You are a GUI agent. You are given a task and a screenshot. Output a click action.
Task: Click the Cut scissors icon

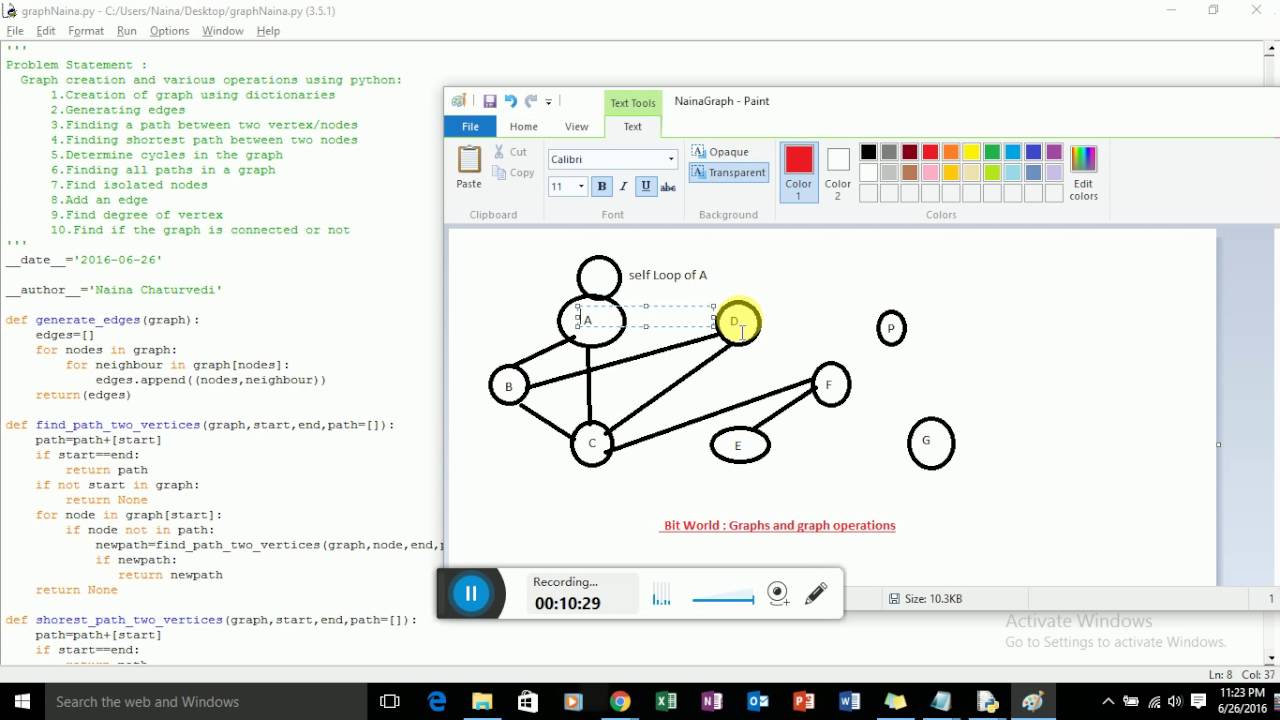click(499, 152)
